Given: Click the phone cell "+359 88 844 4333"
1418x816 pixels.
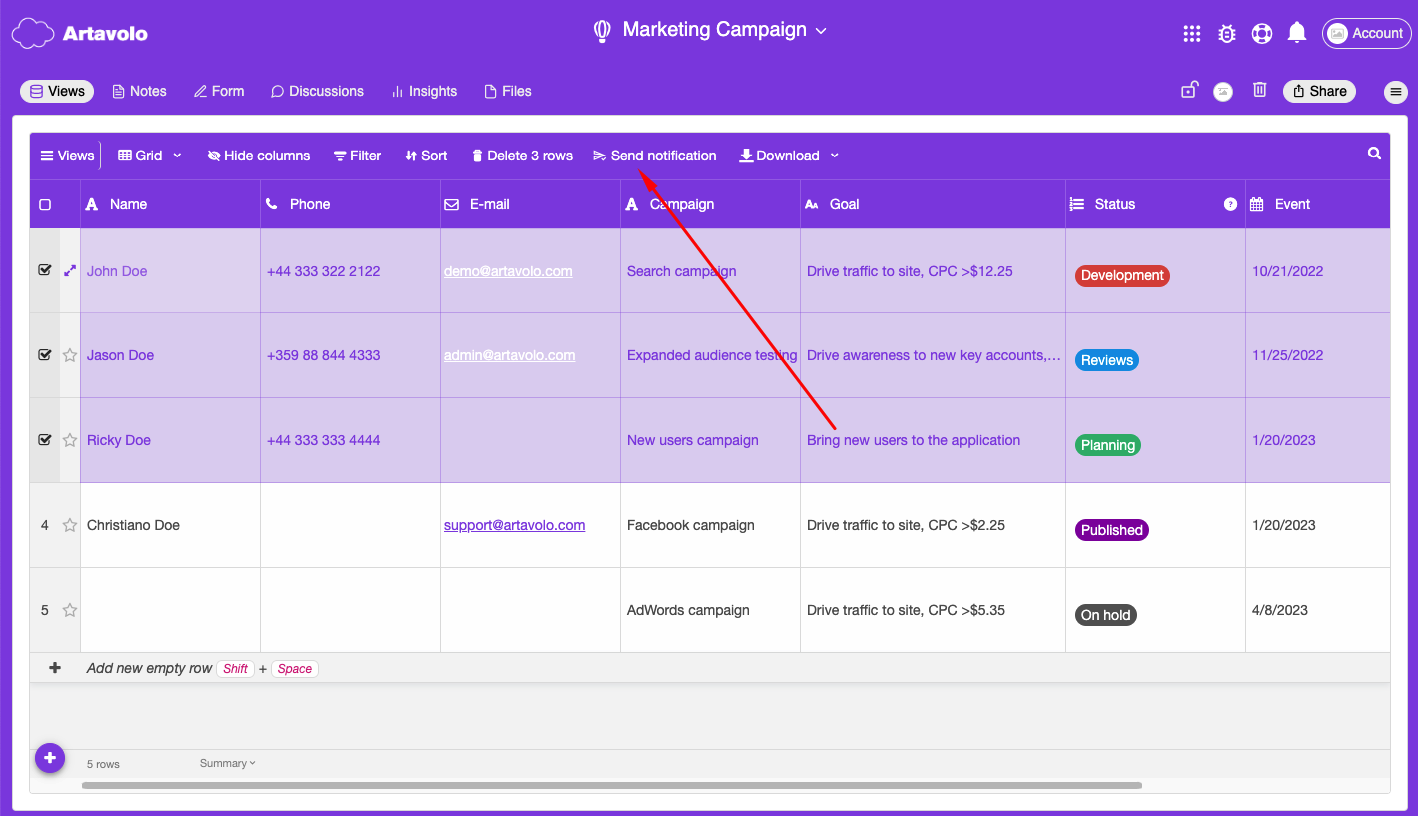Looking at the screenshot, I should [350, 355].
